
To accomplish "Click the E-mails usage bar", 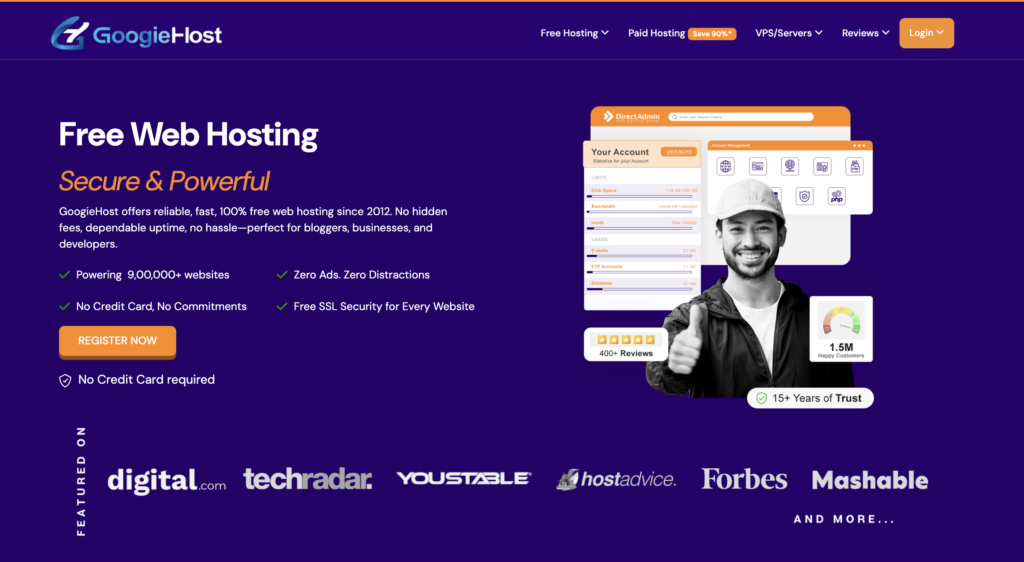I will (x=641, y=256).
